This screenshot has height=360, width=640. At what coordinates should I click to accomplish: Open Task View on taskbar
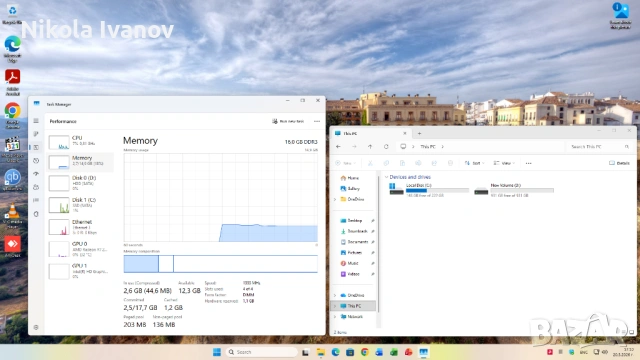click(305, 352)
